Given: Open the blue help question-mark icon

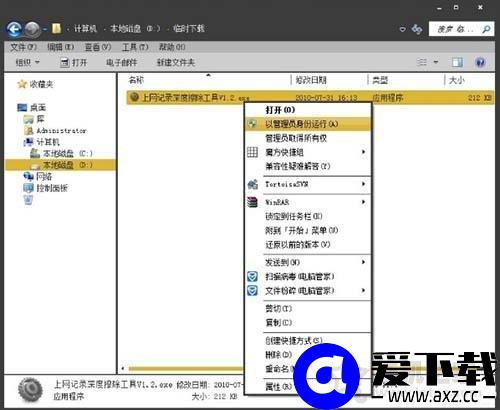Looking at the screenshot, I should [x=480, y=62].
